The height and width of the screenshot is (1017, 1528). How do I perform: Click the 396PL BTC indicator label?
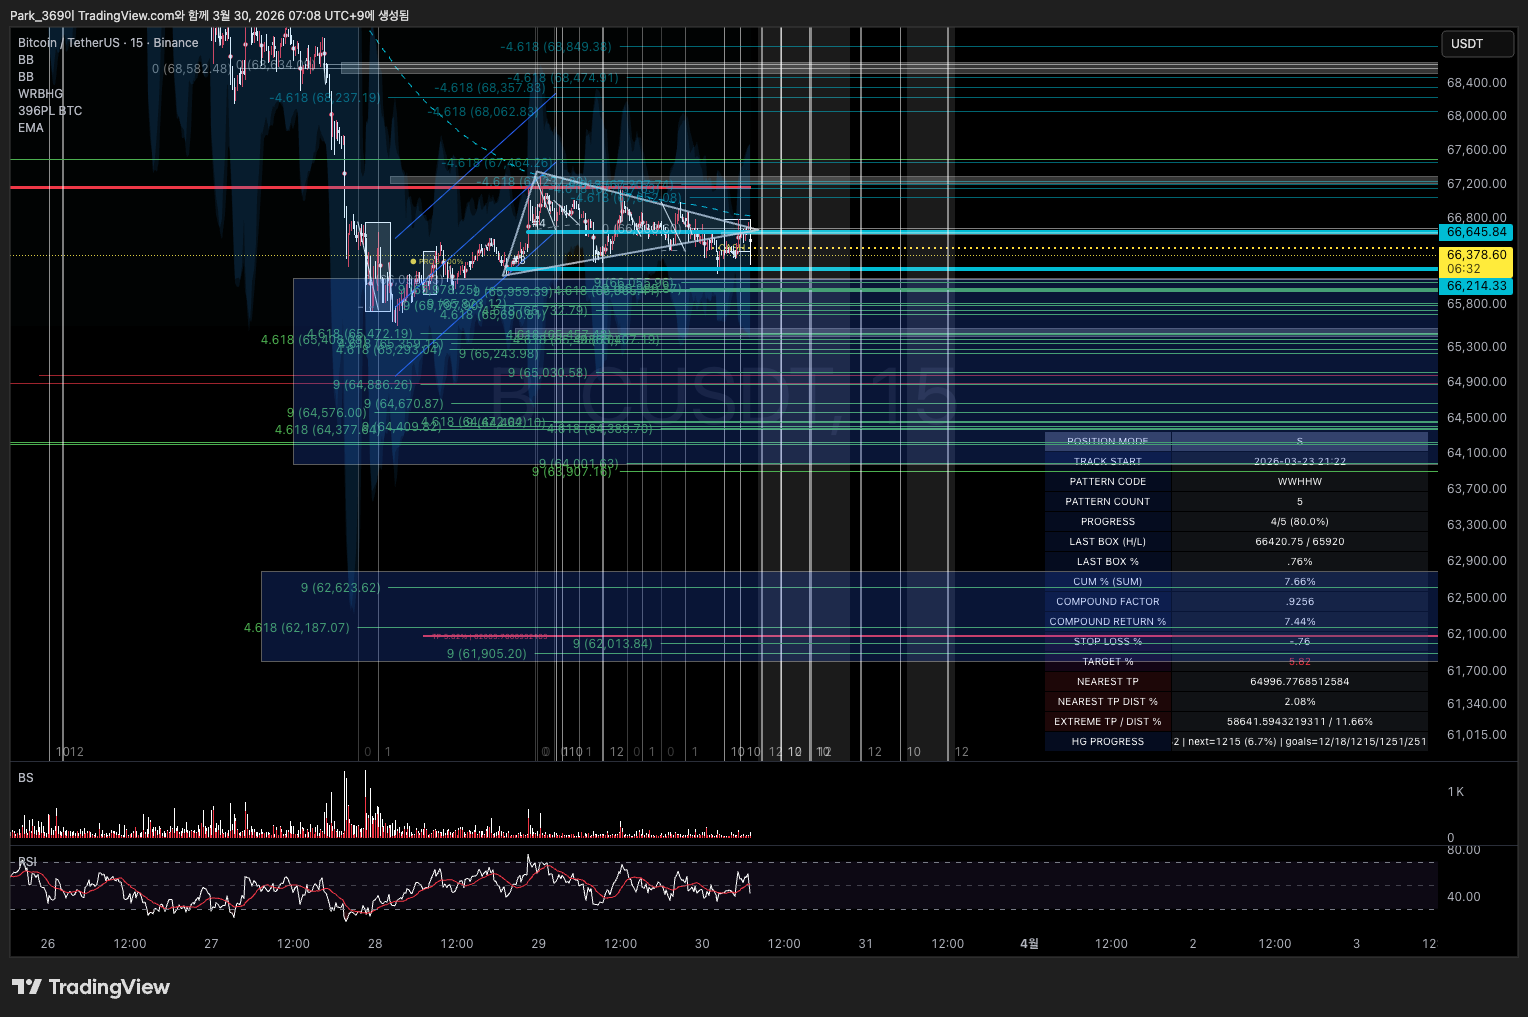50,111
